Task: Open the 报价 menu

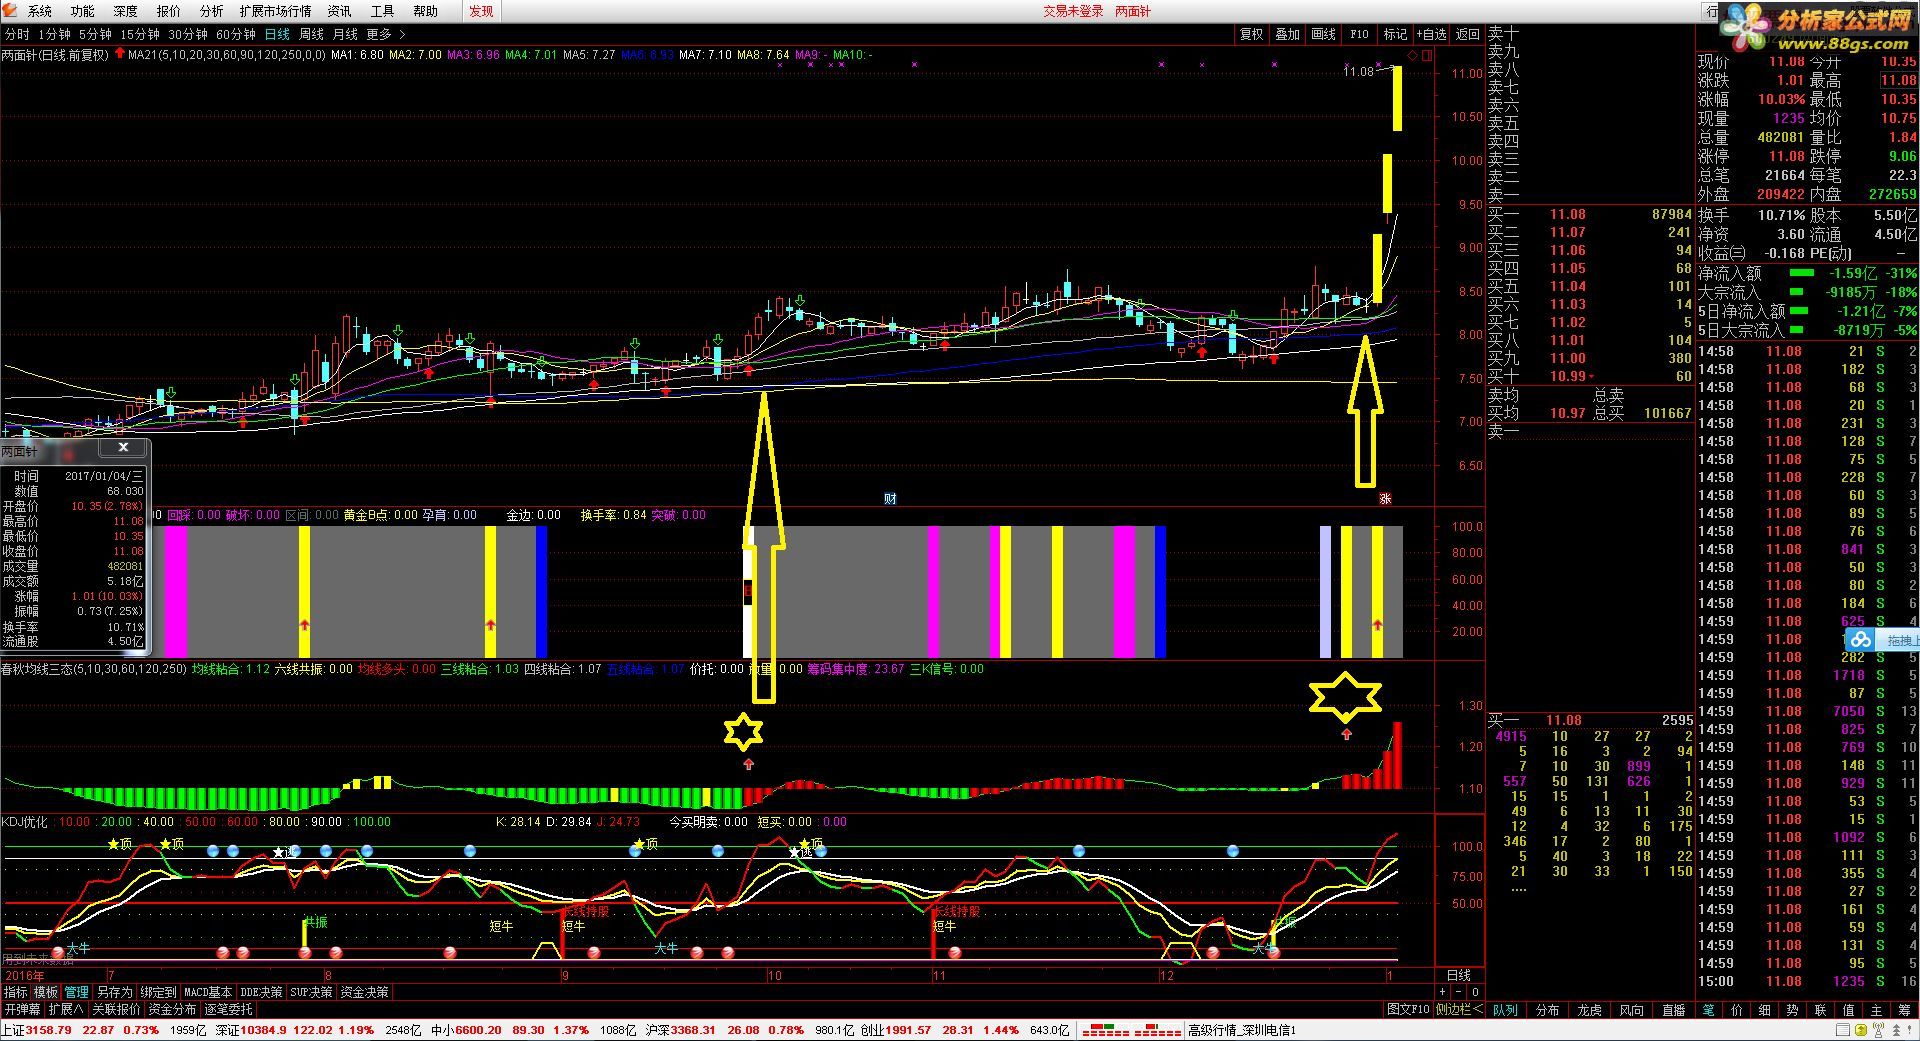Action: point(168,11)
